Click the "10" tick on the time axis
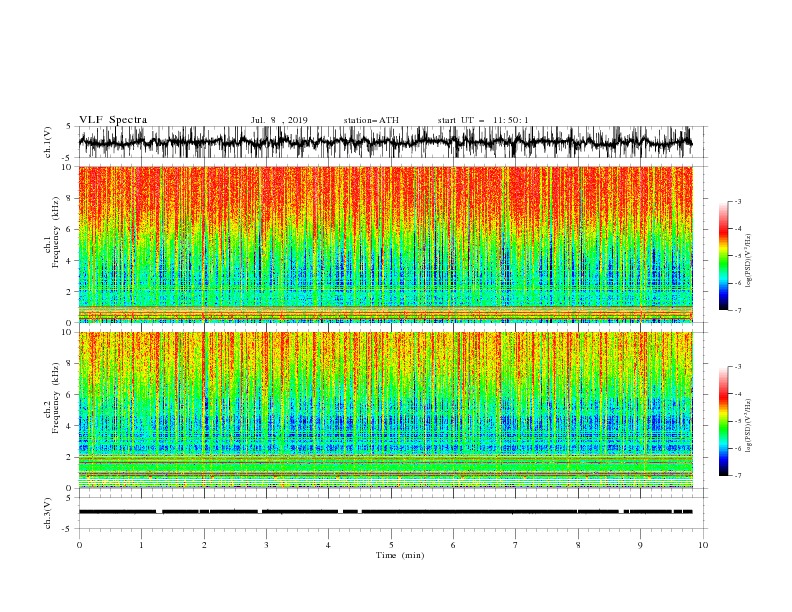 point(703,545)
